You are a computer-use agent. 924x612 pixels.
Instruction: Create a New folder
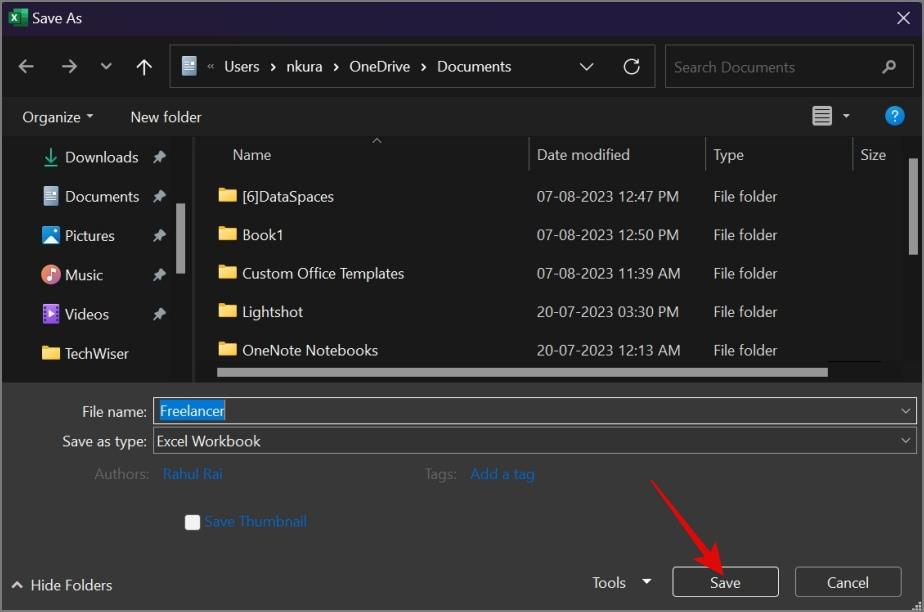pos(166,117)
